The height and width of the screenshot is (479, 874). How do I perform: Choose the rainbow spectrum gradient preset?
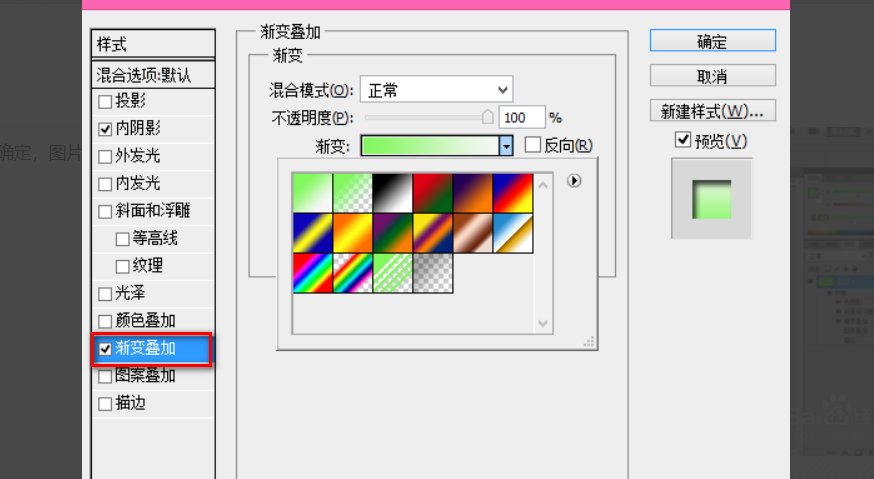312,272
